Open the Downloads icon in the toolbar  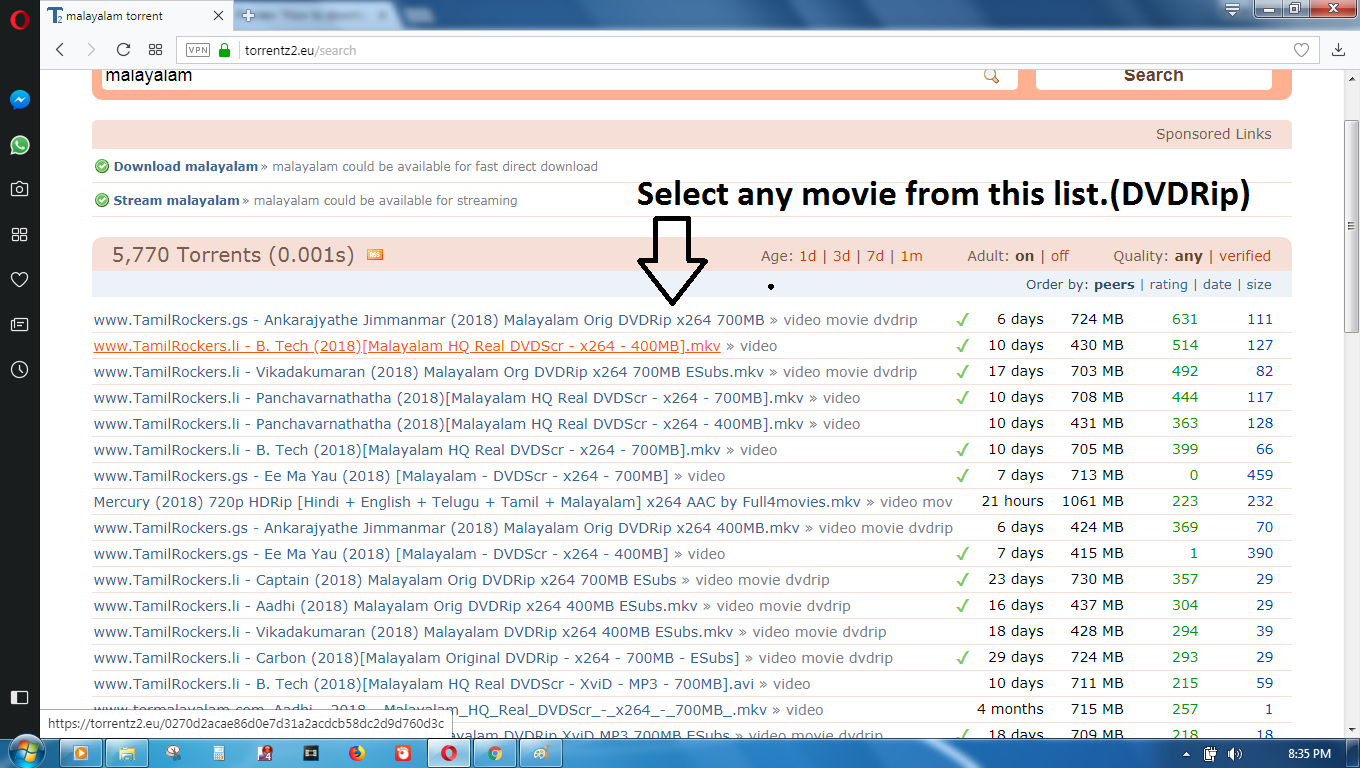1339,50
